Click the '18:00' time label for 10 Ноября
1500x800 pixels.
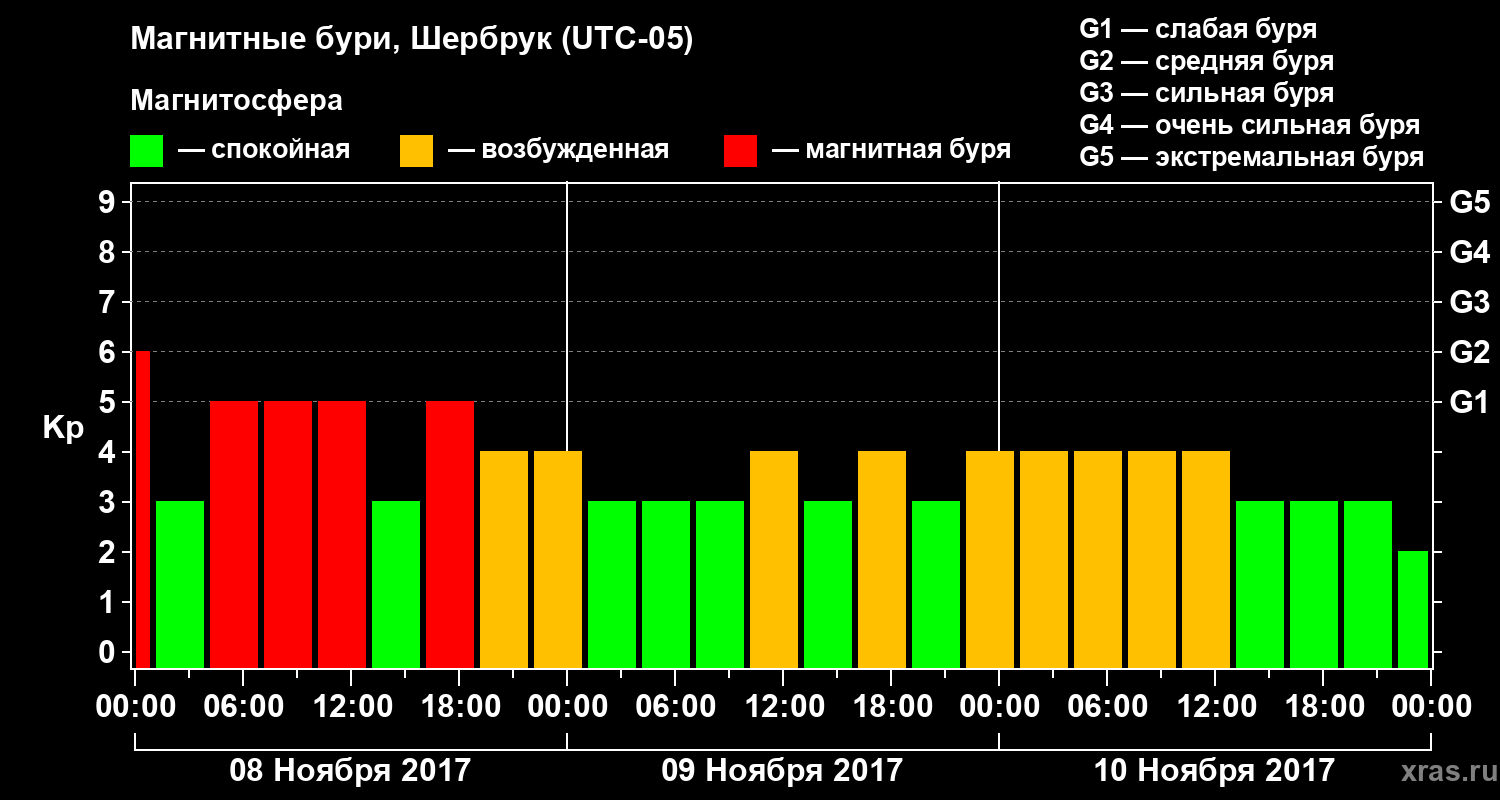tap(1323, 707)
